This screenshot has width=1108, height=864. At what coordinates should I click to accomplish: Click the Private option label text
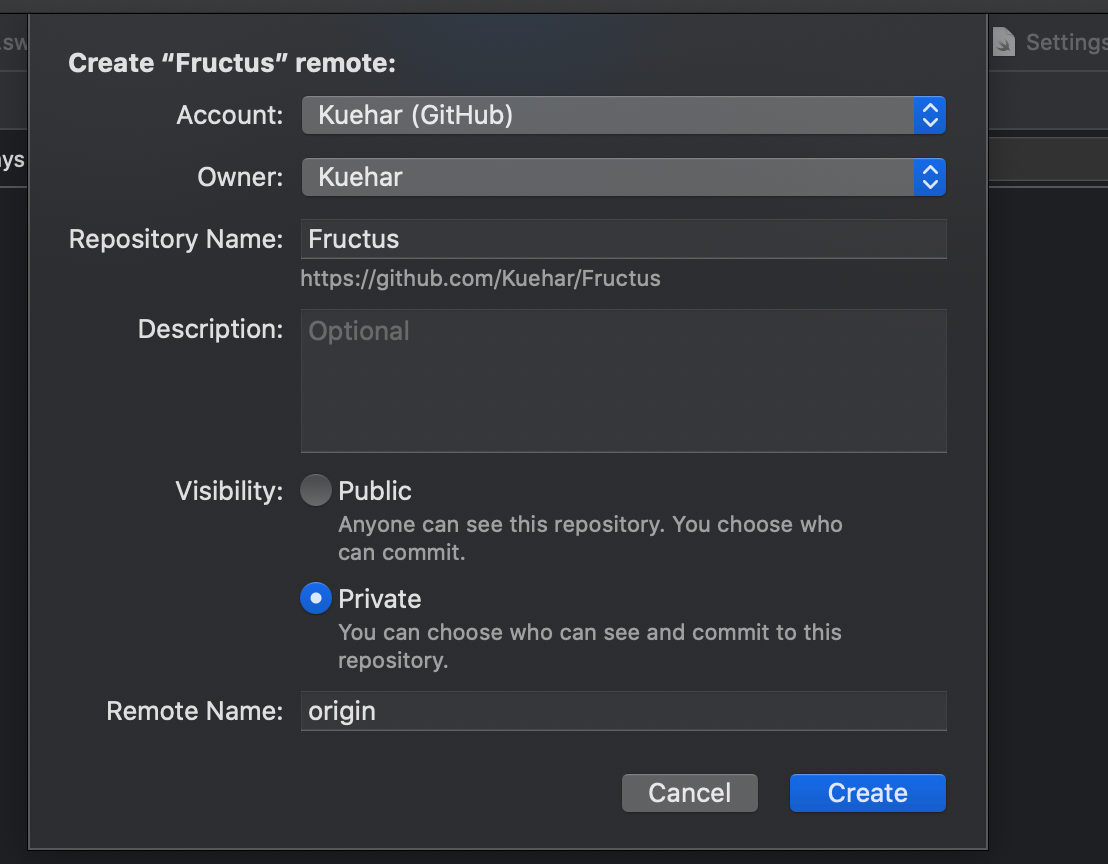coord(379,599)
